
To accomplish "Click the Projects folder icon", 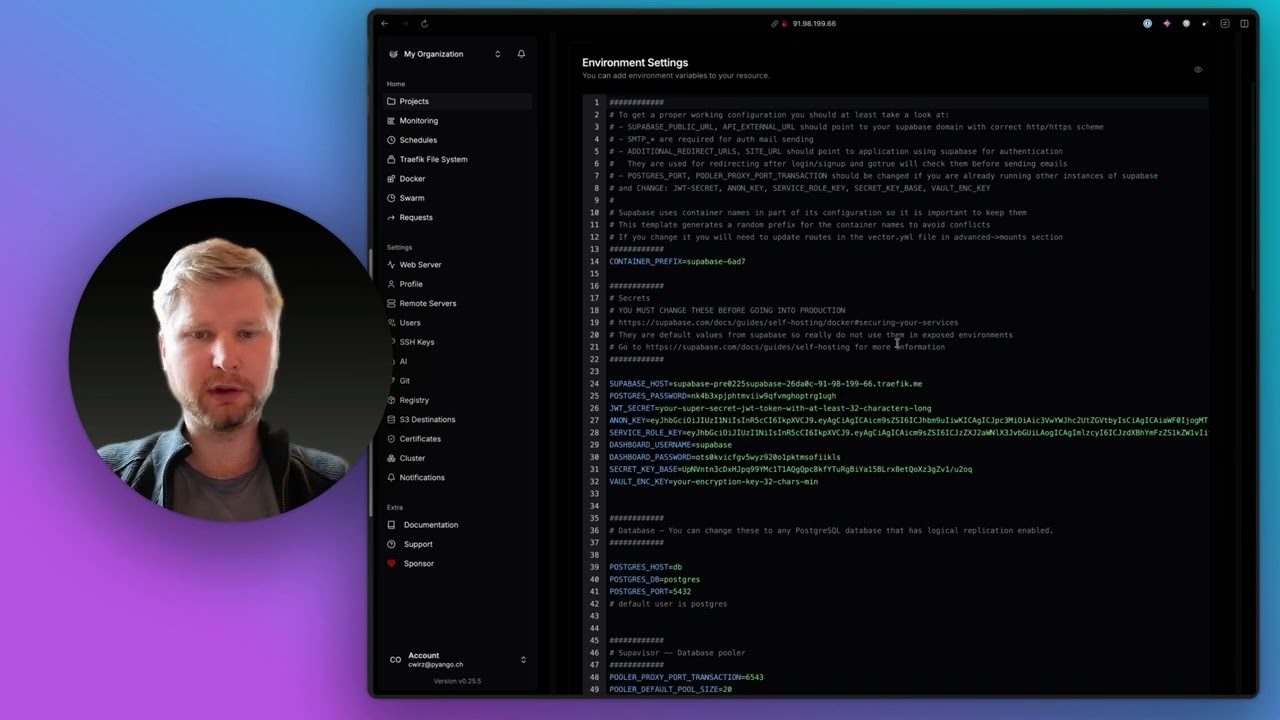I will [x=392, y=101].
